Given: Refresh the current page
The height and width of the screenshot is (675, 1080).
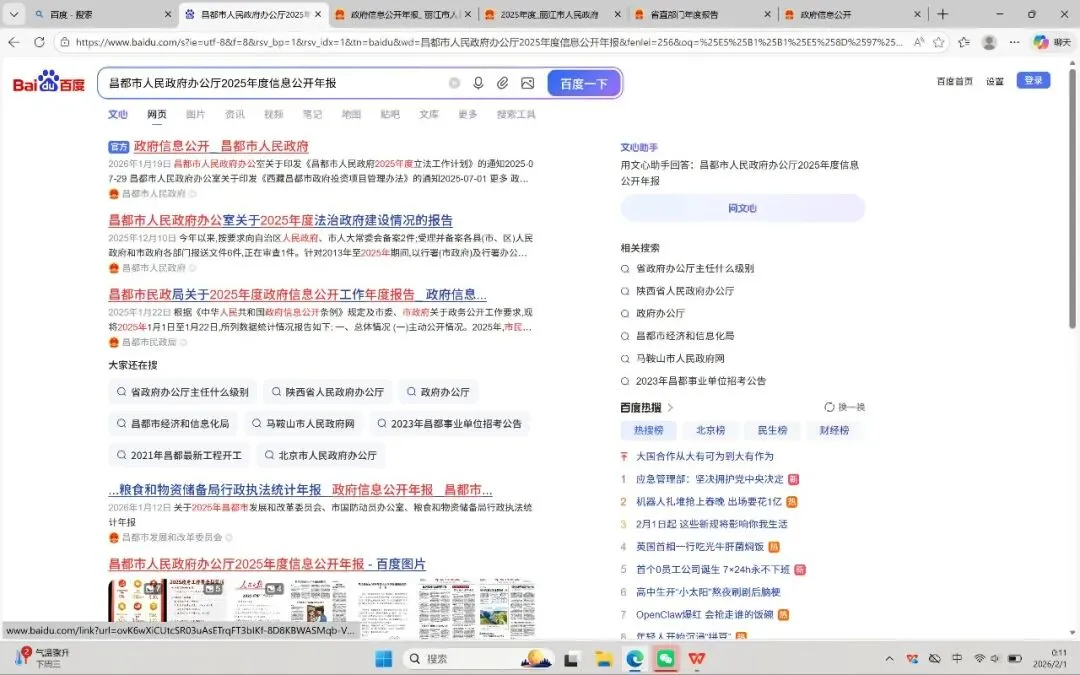Looking at the screenshot, I should click(39, 42).
